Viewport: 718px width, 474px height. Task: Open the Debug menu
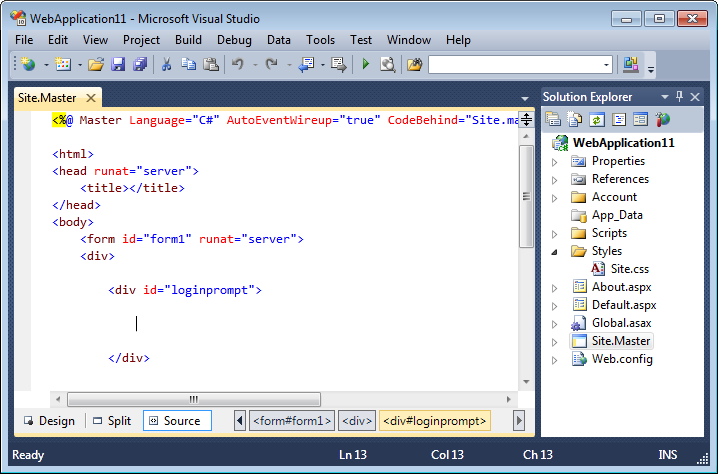pyautogui.click(x=234, y=40)
